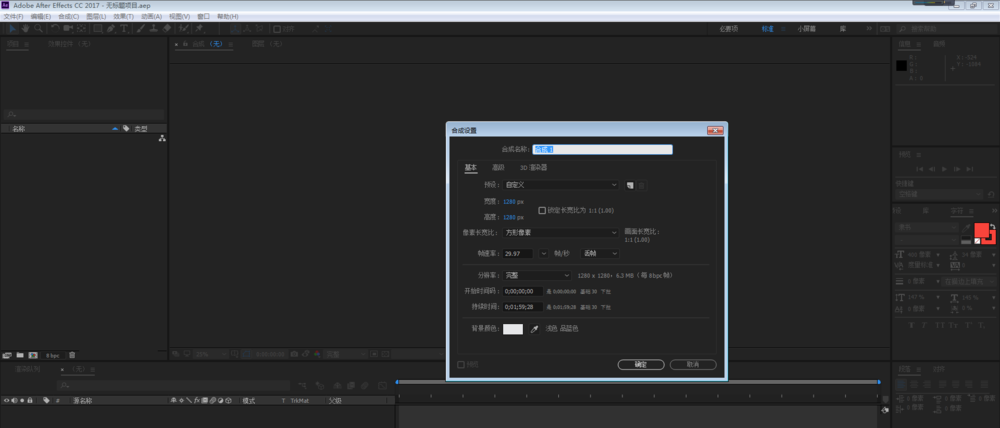The width and height of the screenshot is (1000, 428).
Task: Toggle the 预览 checkbox in dialog
Action: pyautogui.click(x=461, y=364)
